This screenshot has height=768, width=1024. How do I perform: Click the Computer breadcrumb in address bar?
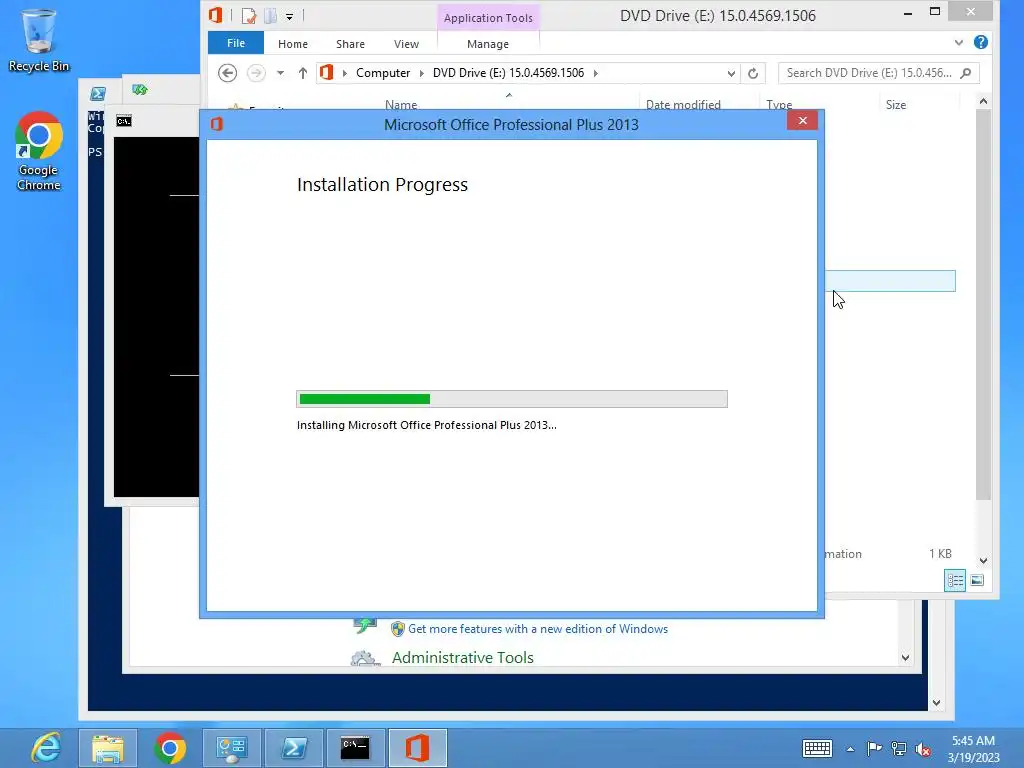(x=383, y=72)
